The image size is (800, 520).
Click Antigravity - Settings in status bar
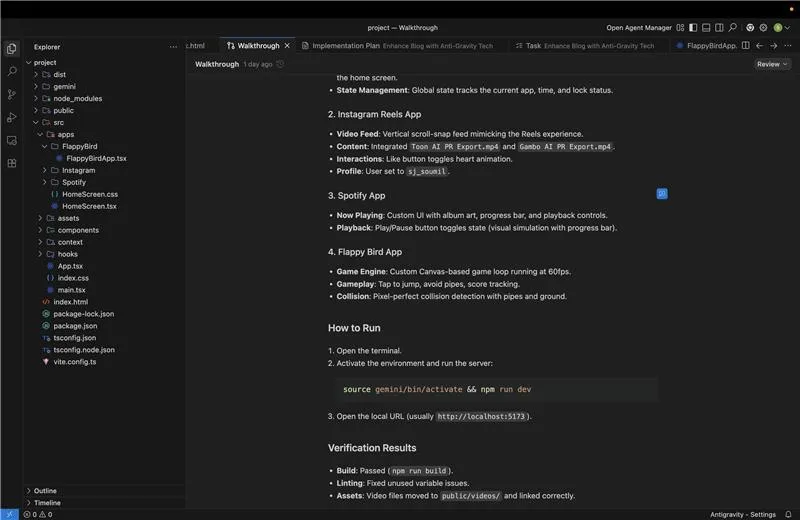[x=743, y=514]
